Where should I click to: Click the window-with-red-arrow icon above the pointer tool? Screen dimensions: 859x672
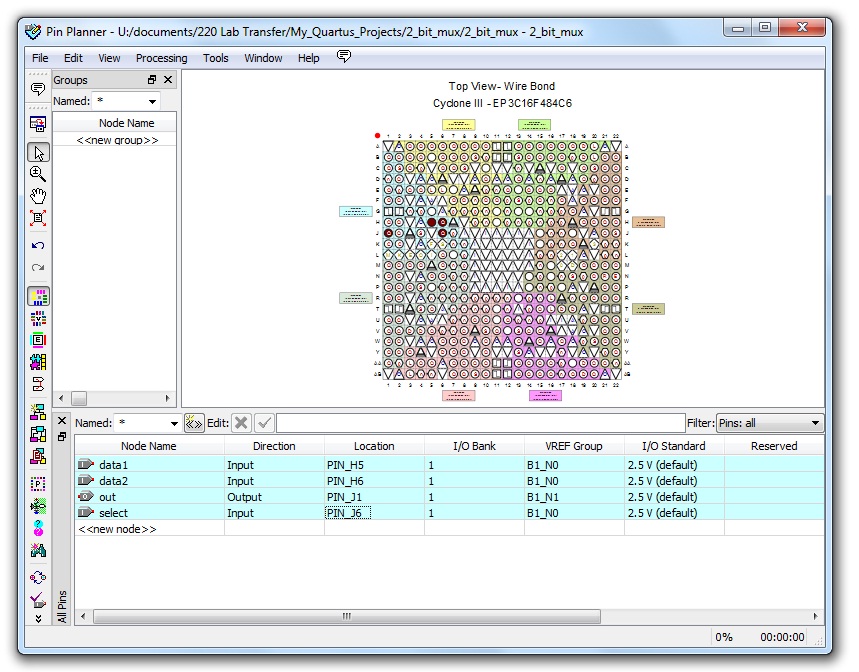[38, 124]
